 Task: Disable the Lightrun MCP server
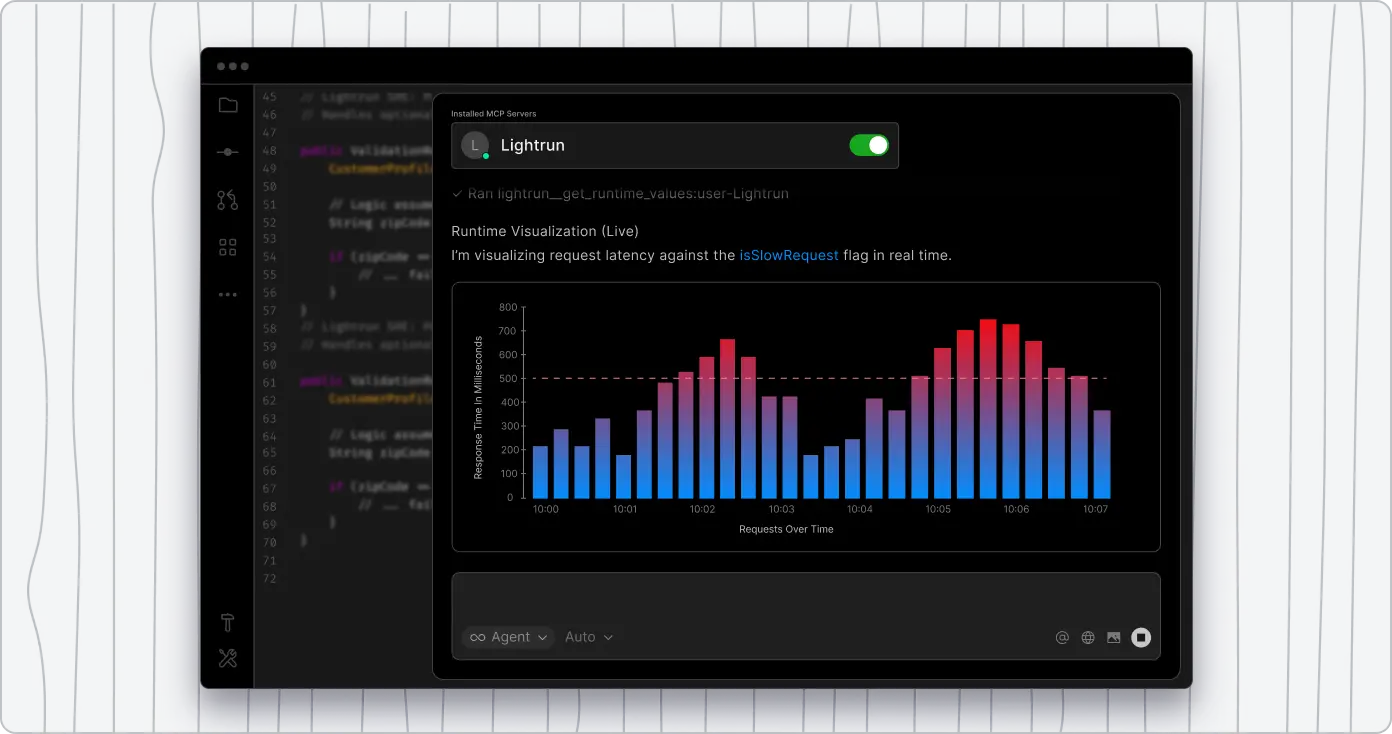869,144
